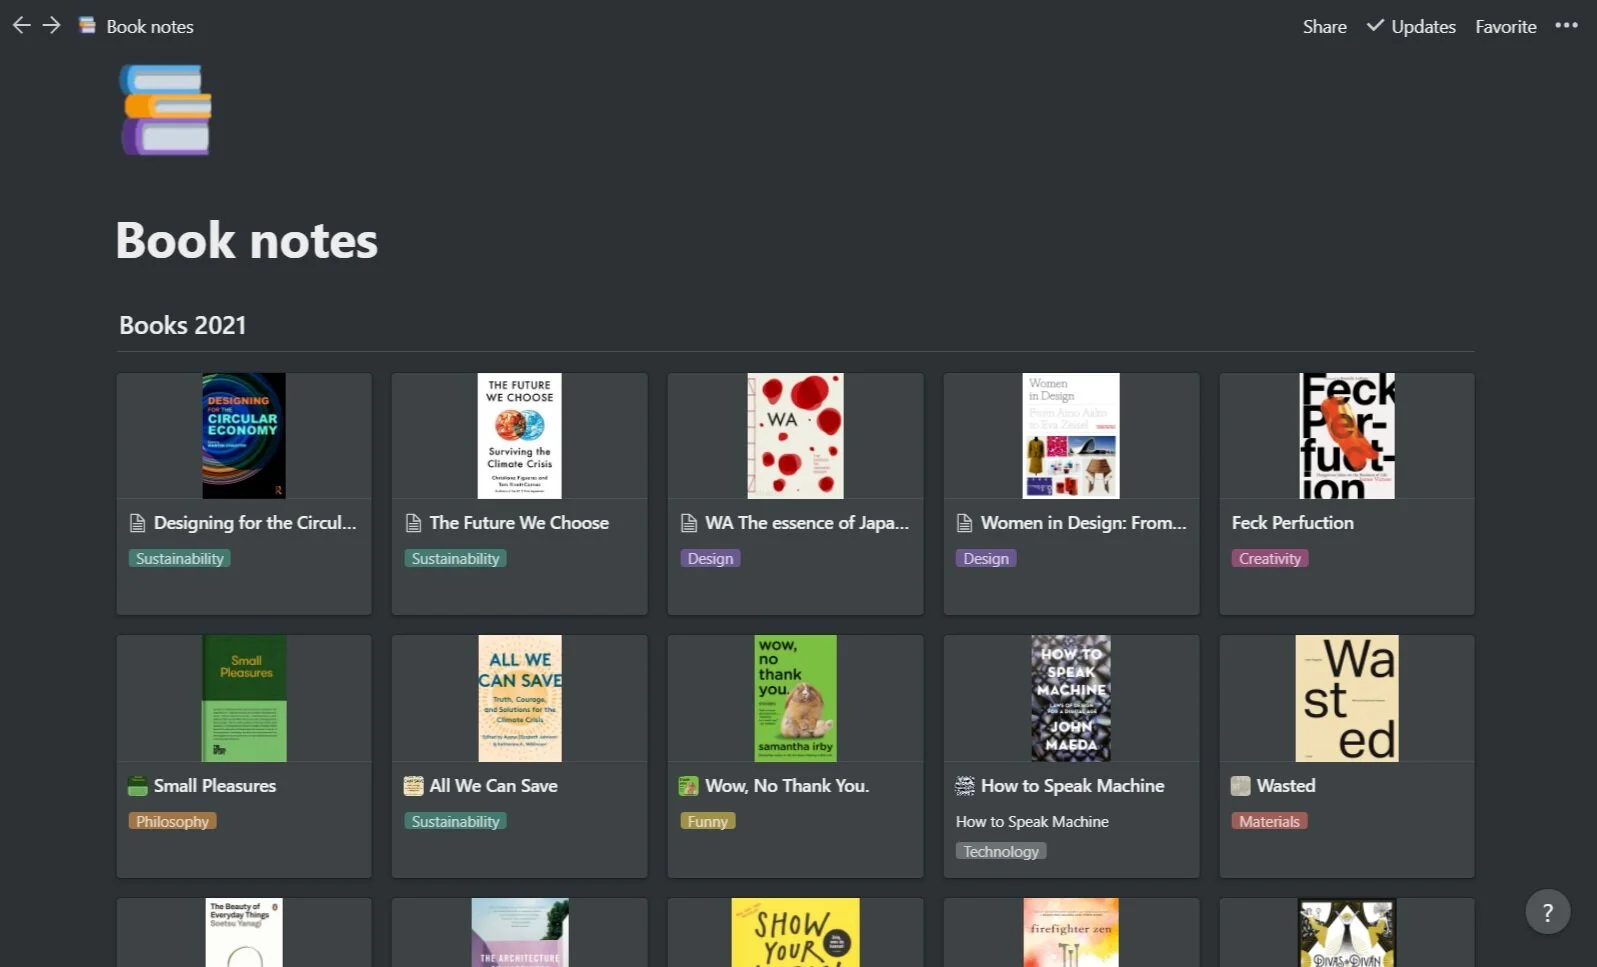Open the All We Can Save title

pyautogui.click(x=494, y=786)
